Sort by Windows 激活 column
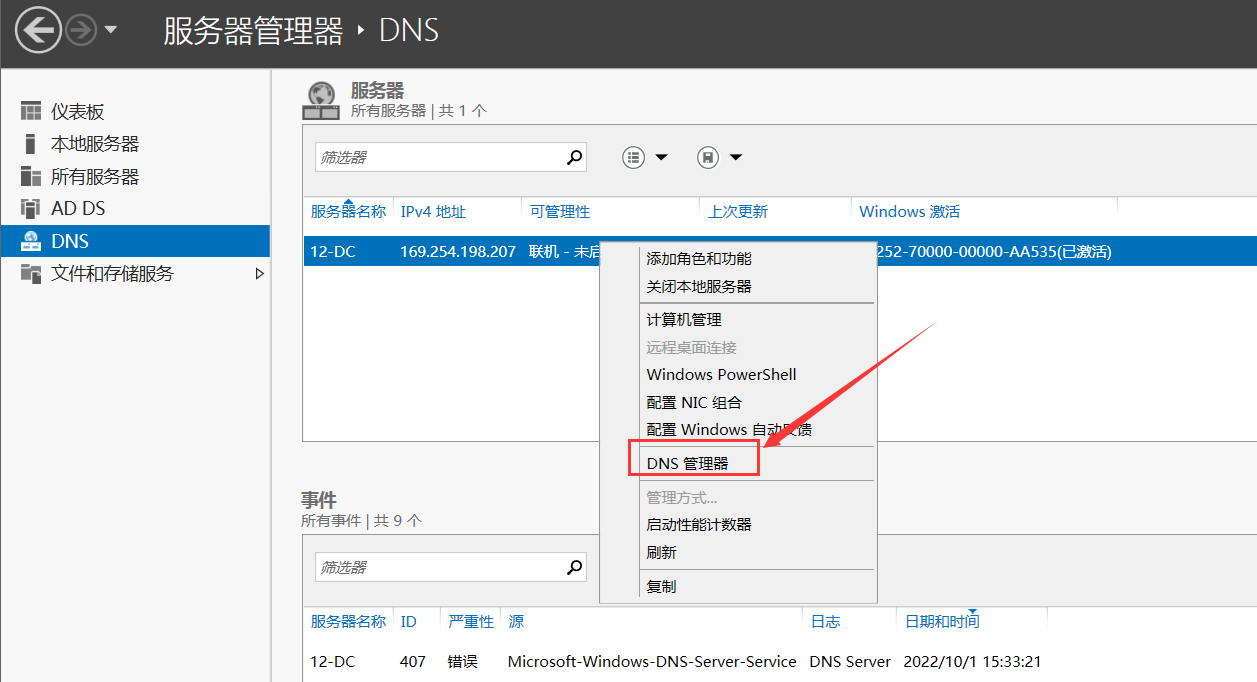Screen dimensions: 1257x682 (x=909, y=211)
